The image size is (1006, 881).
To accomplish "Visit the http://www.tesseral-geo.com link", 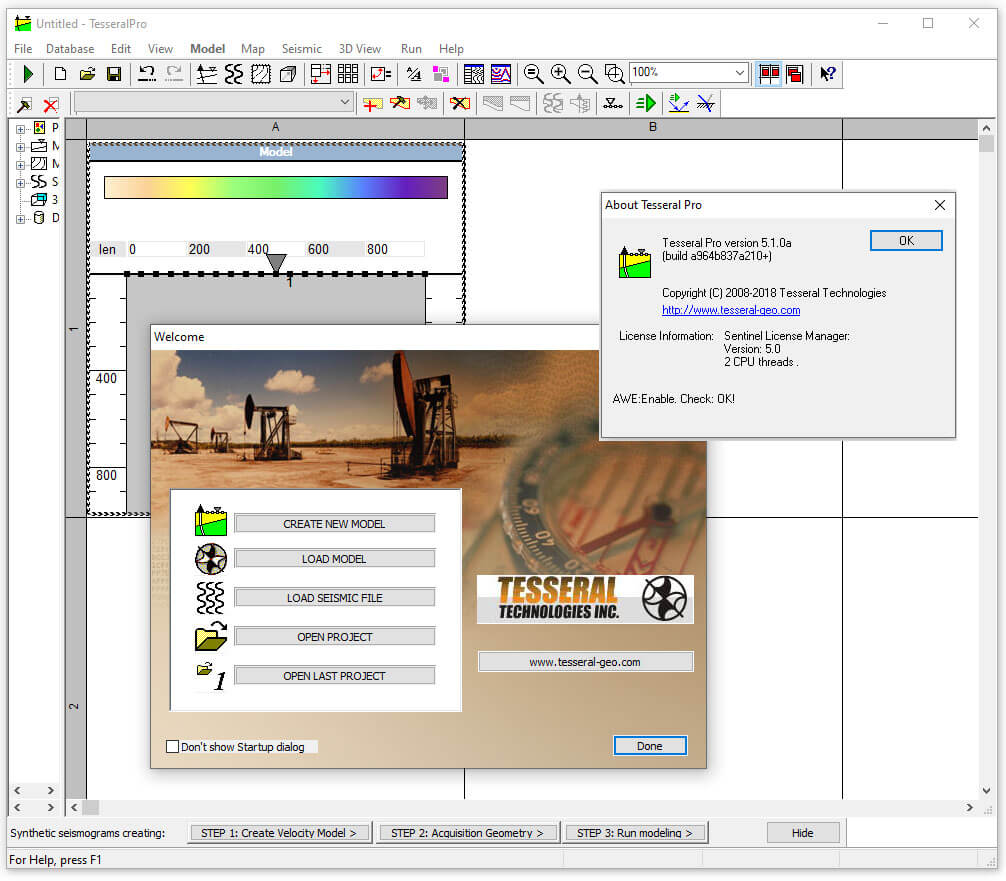I will click(x=730, y=310).
